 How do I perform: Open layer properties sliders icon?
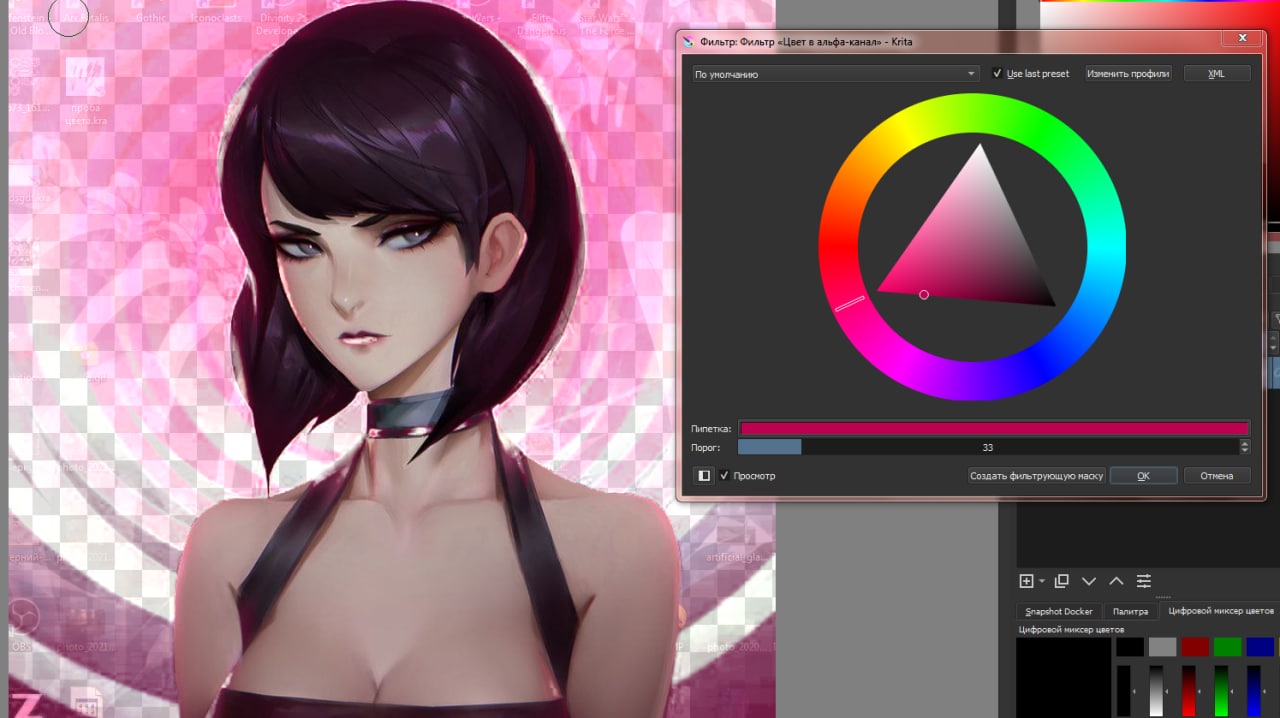pyautogui.click(x=1144, y=581)
